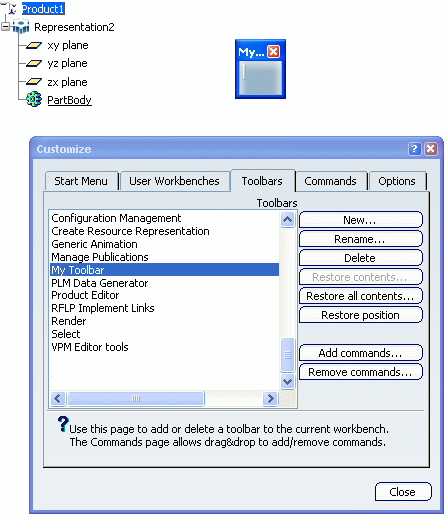Click the Product1 root node icon
This screenshot has height=518, width=448.
(x=13, y=9)
